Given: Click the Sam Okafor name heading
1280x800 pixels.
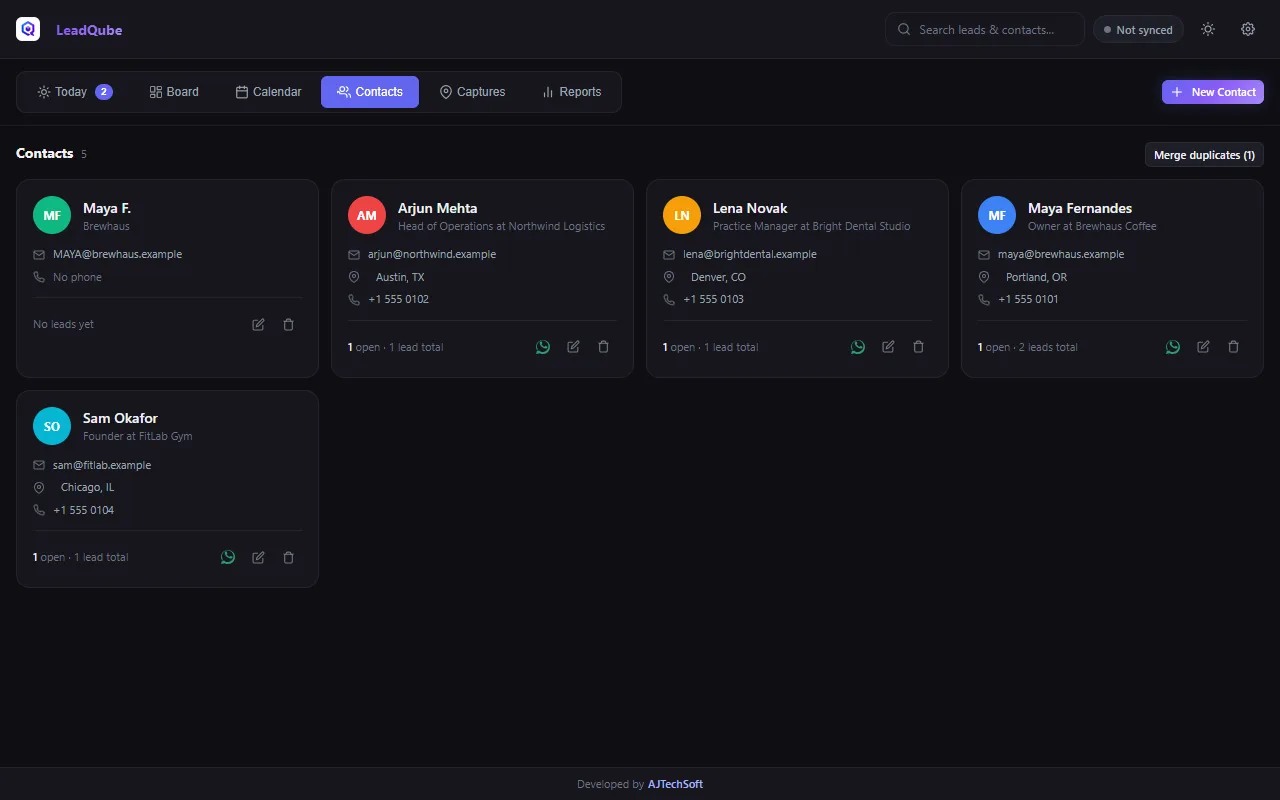Looking at the screenshot, I should point(120,418).
